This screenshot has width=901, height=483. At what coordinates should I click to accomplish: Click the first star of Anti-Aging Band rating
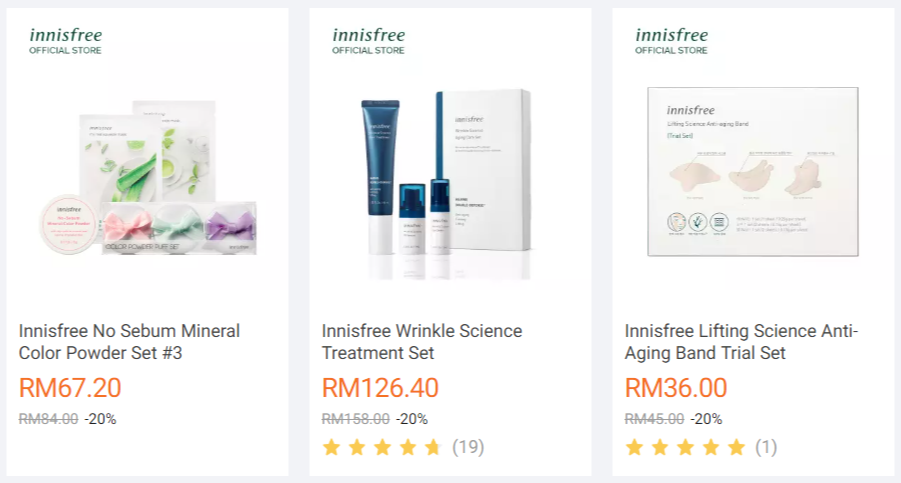(634, 447)
